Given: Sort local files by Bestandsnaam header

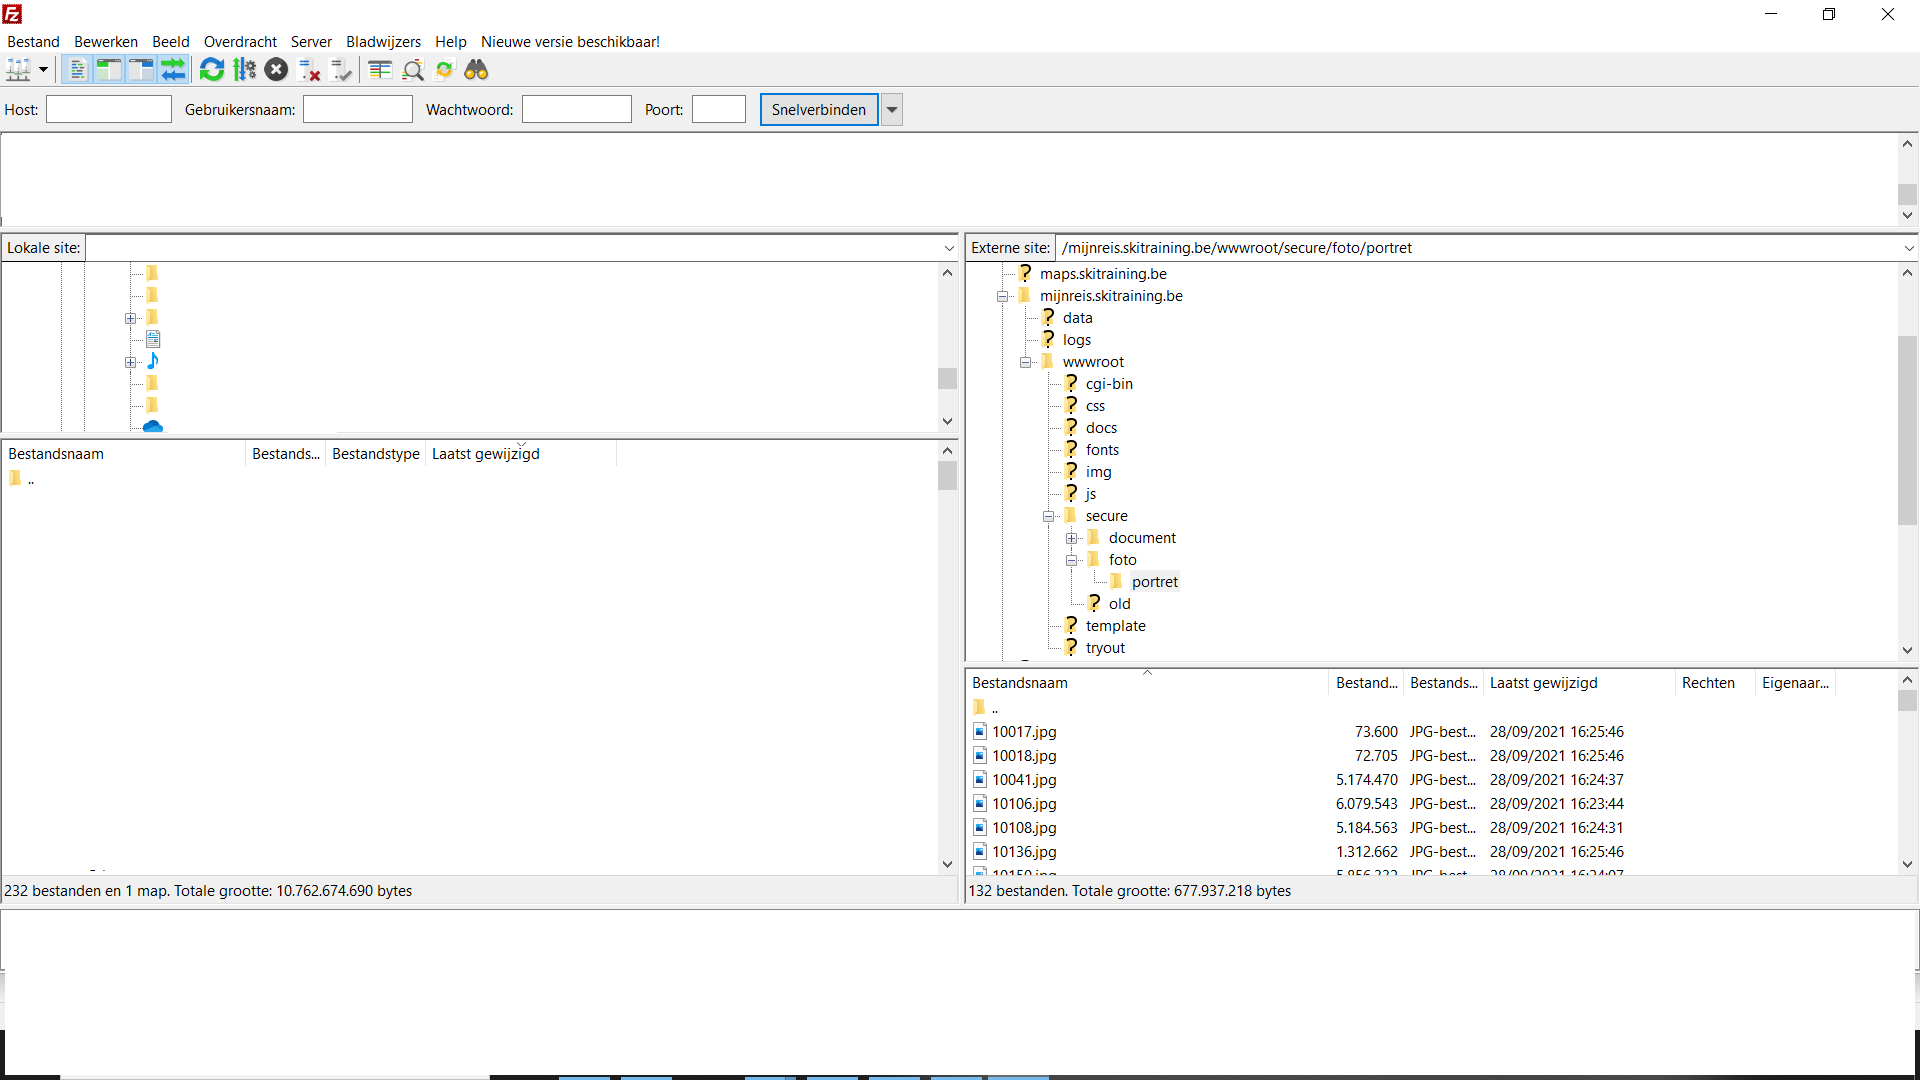Looking at the screenshot, I should click(x=124, y=454).
